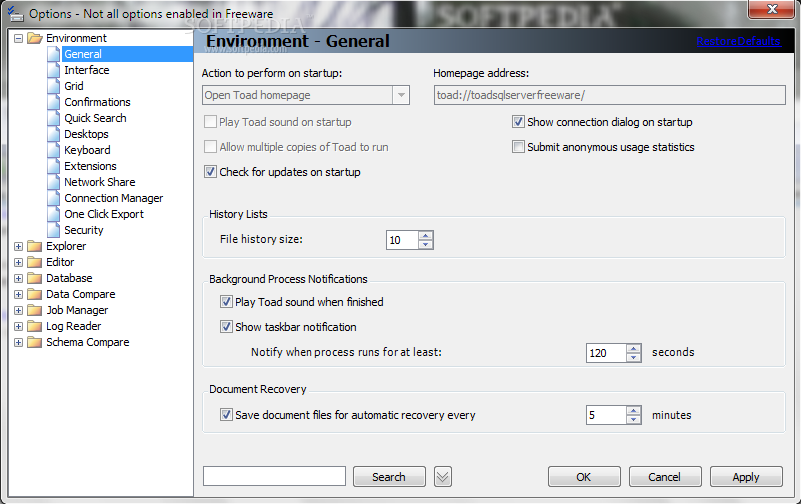Open the Connection Manager options page

[113, 198]
